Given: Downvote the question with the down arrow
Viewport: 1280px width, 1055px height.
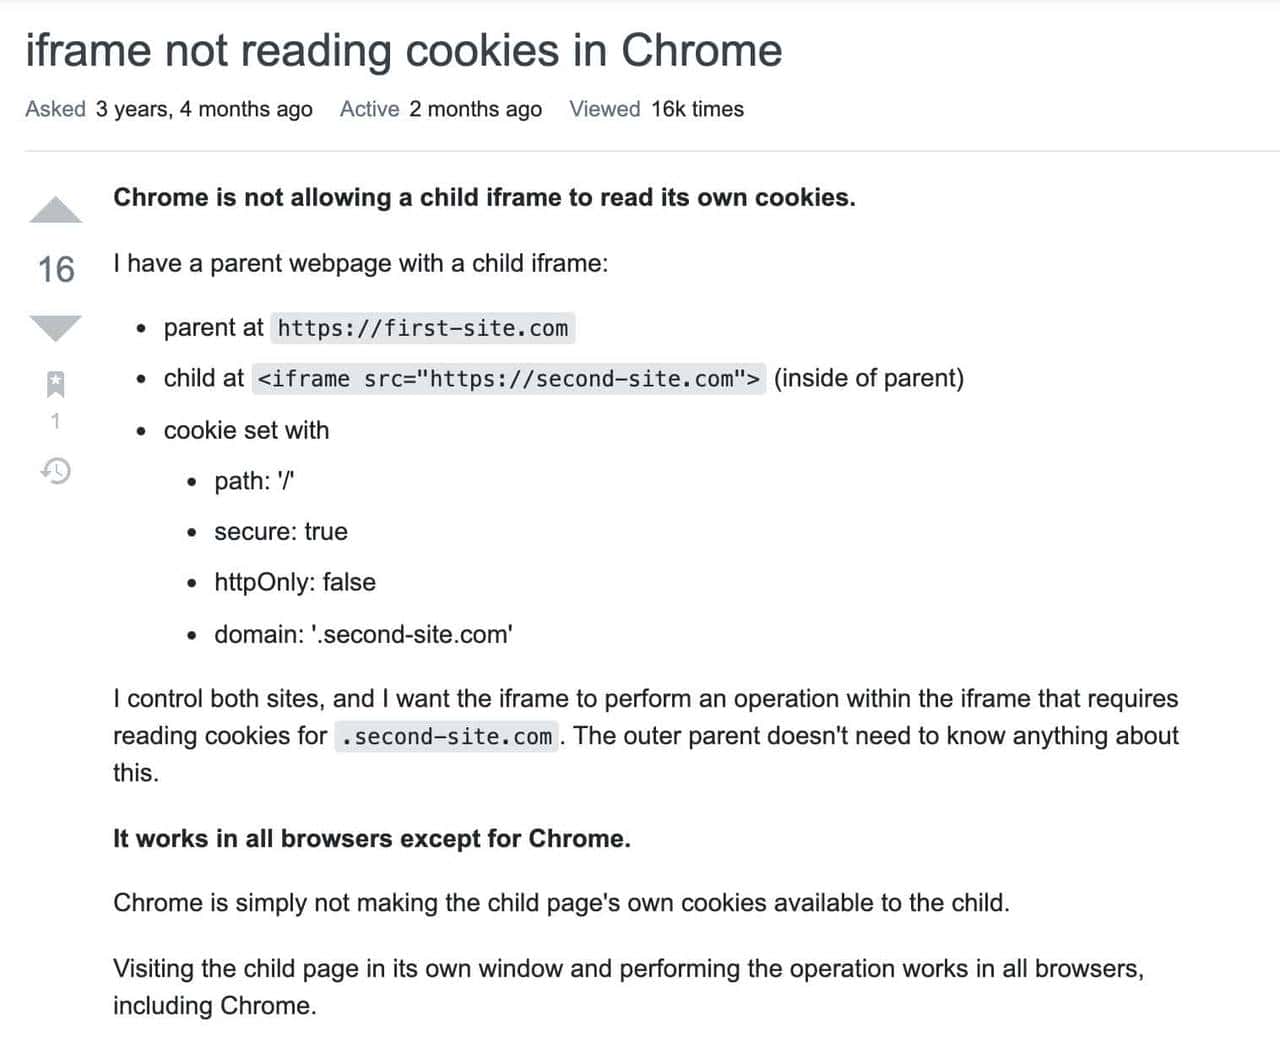Looking at the screenshot, I should click(56, 326).
